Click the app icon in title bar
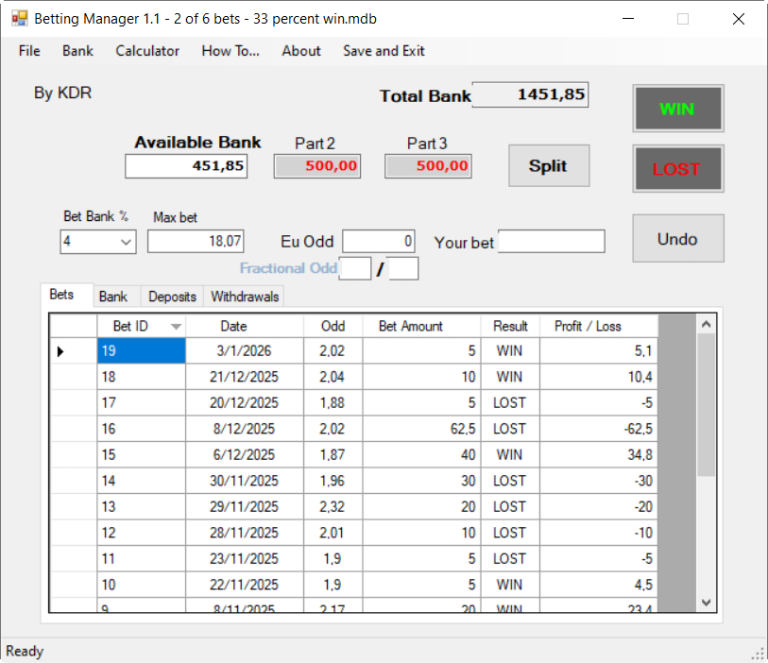The image size is (768, 663). point(19,18)
